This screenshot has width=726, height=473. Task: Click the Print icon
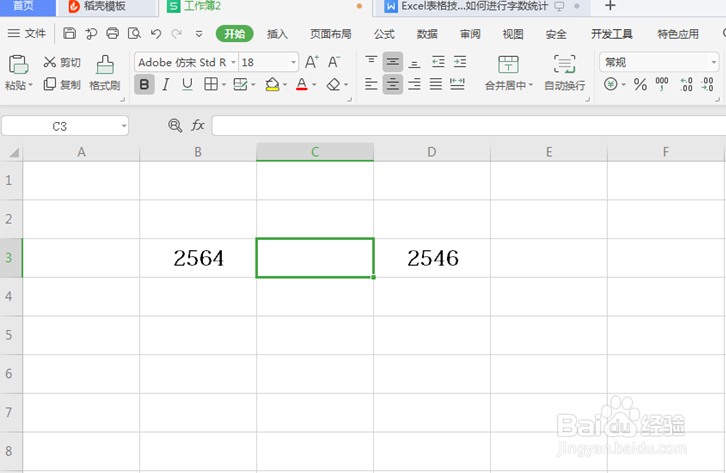[x=113, y=33]
